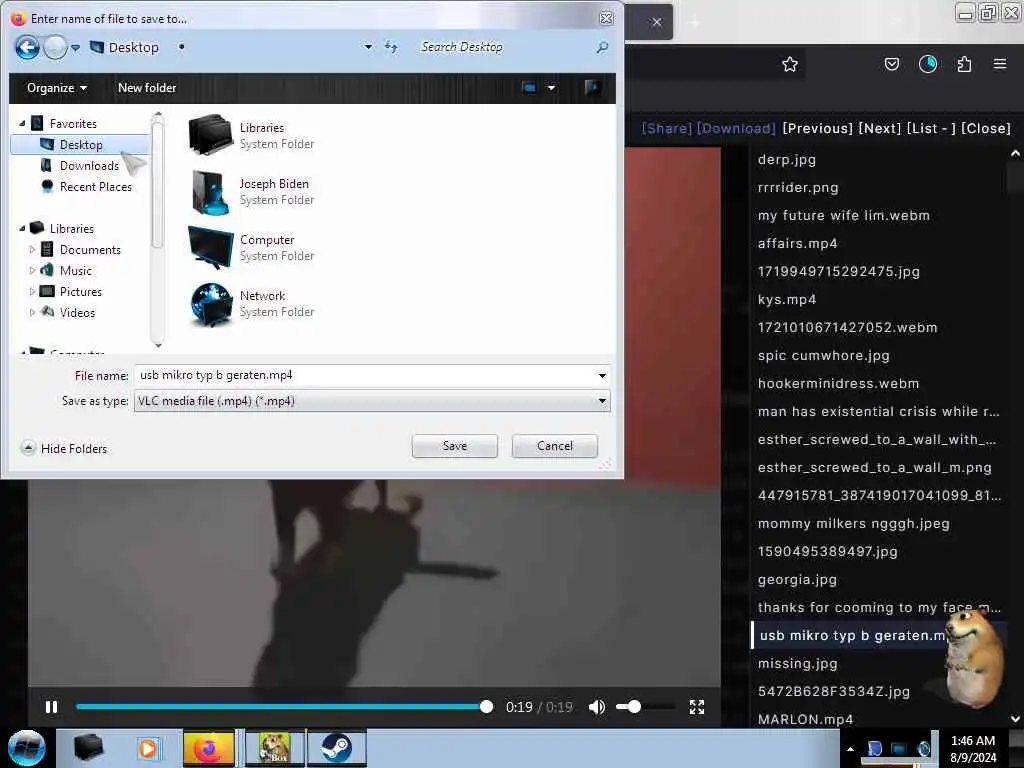Viewport: 1024px width, 768px height.
Task: Select Desktop under Favorites
Action: pos(80,144)
